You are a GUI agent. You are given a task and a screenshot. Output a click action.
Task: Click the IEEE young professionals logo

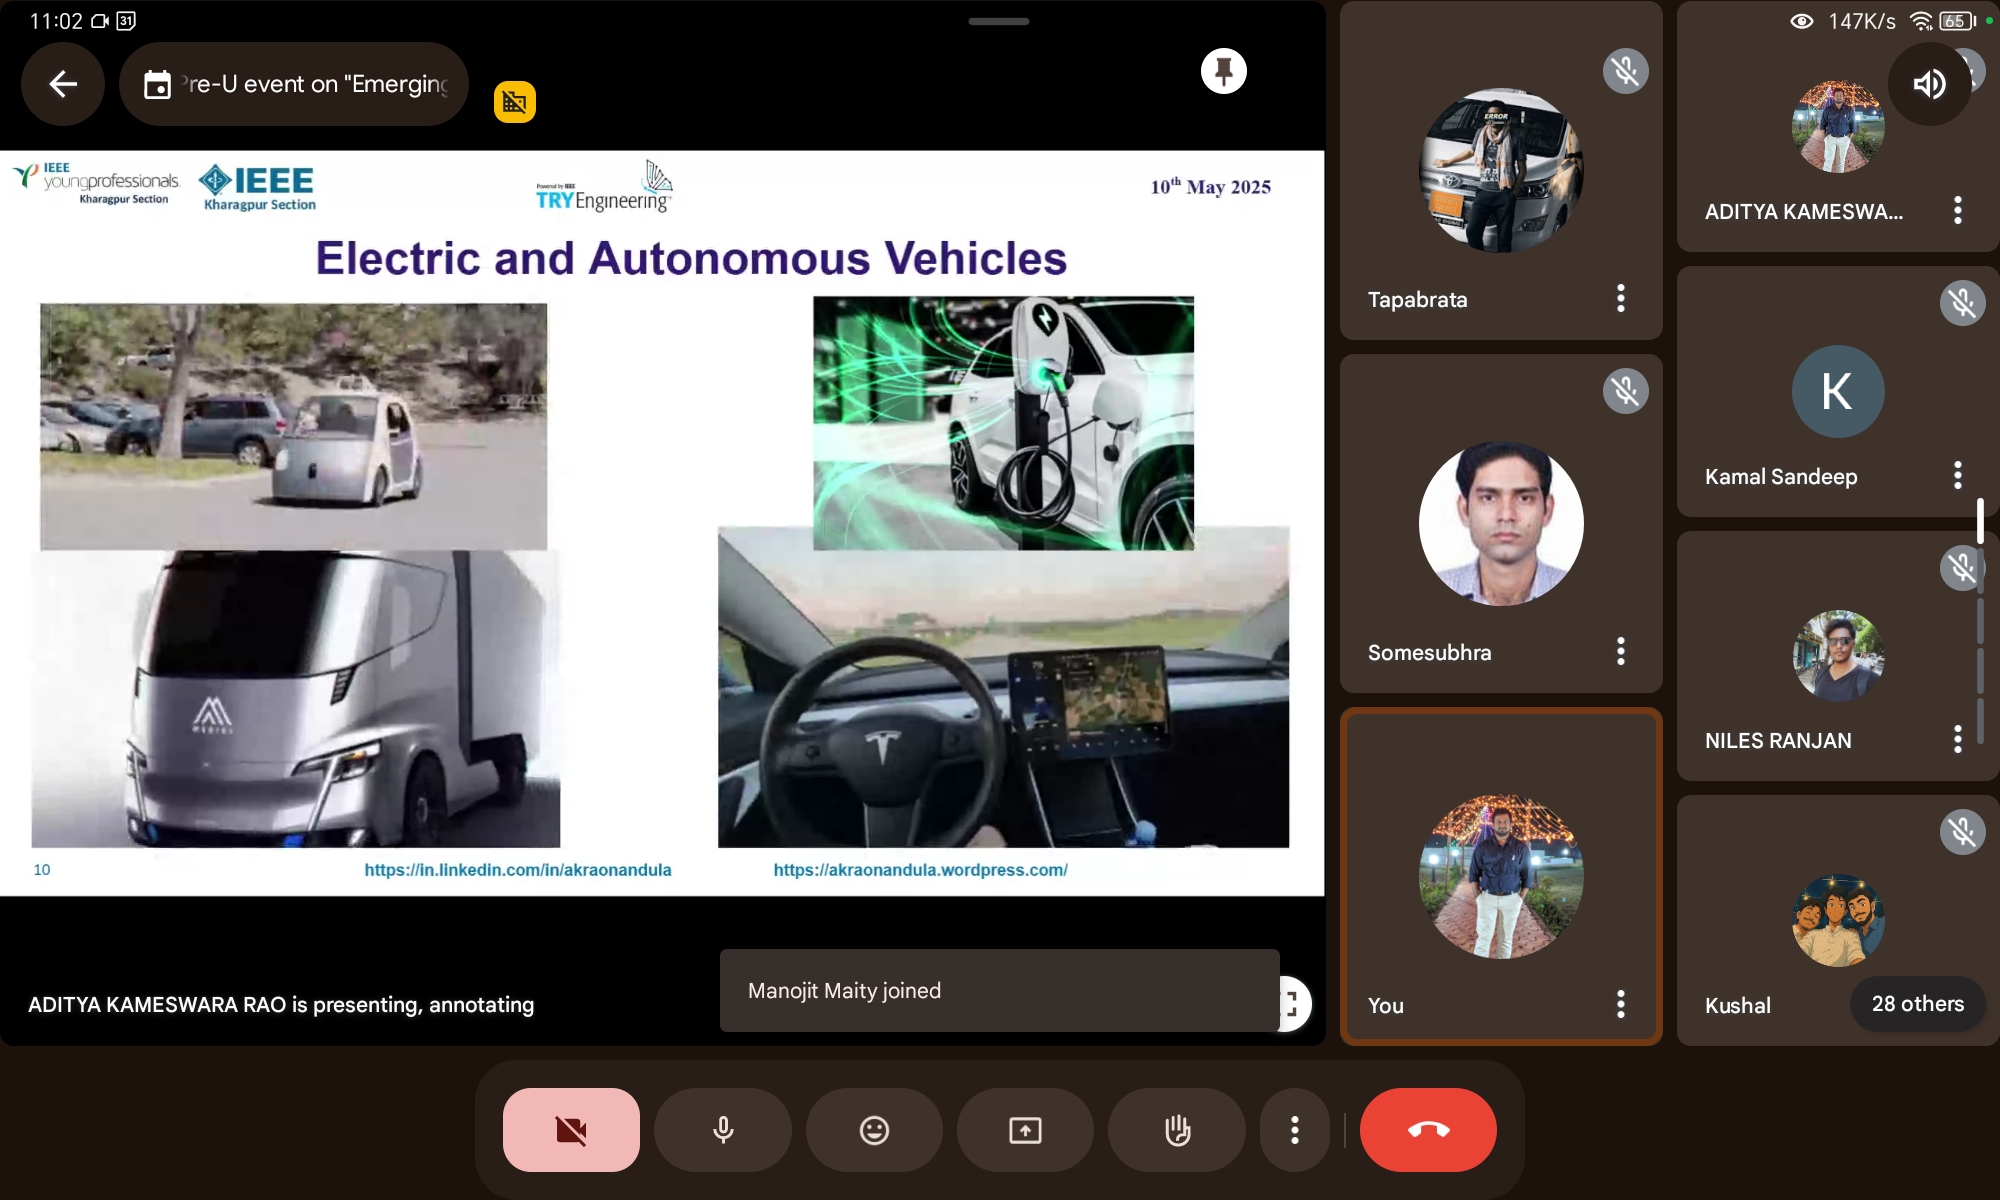coord(96,183)
